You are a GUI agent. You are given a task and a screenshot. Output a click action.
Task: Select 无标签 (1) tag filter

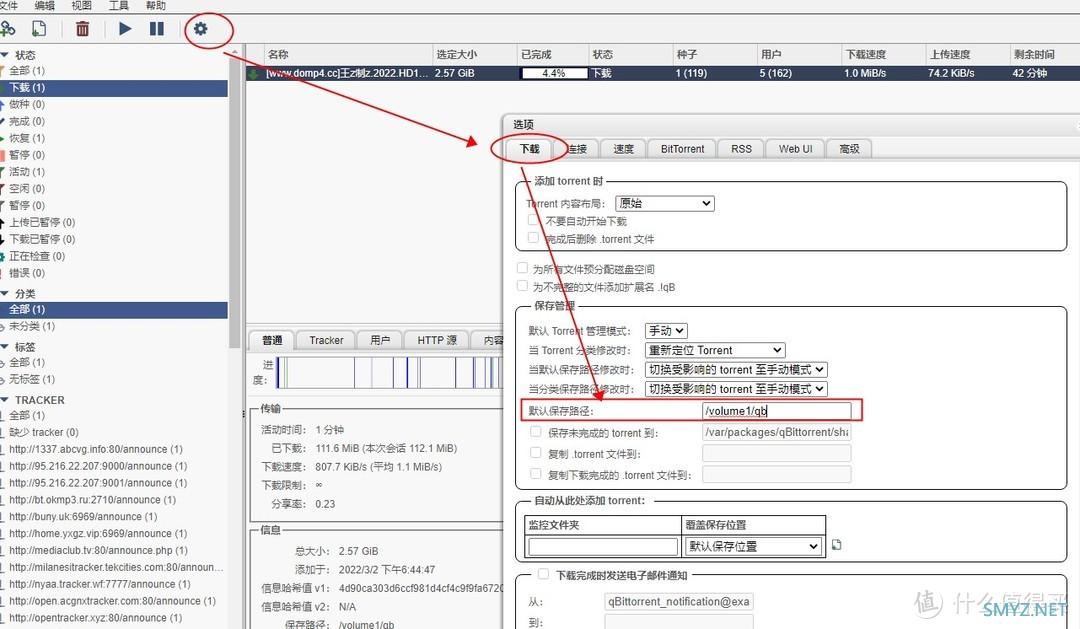114,379
